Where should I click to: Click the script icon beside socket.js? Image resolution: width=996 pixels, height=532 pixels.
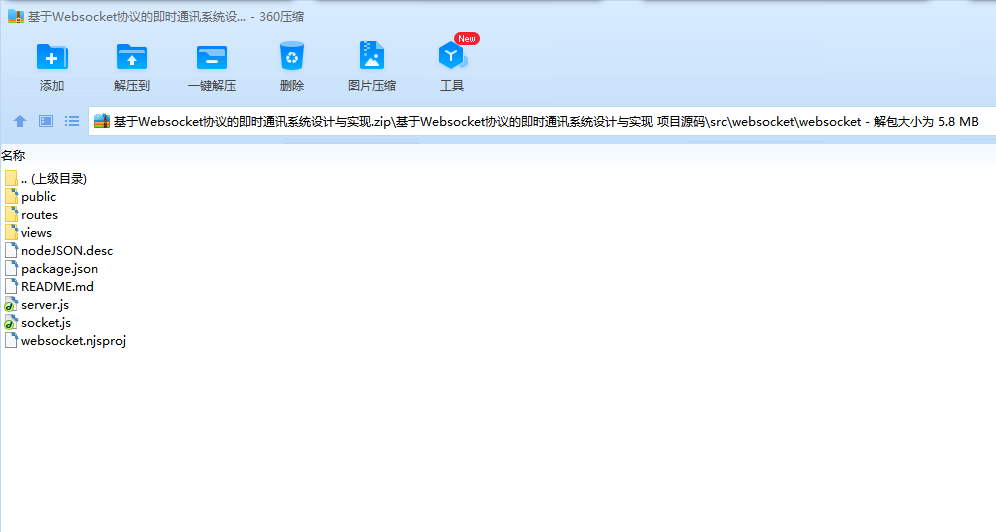[11, 323]
